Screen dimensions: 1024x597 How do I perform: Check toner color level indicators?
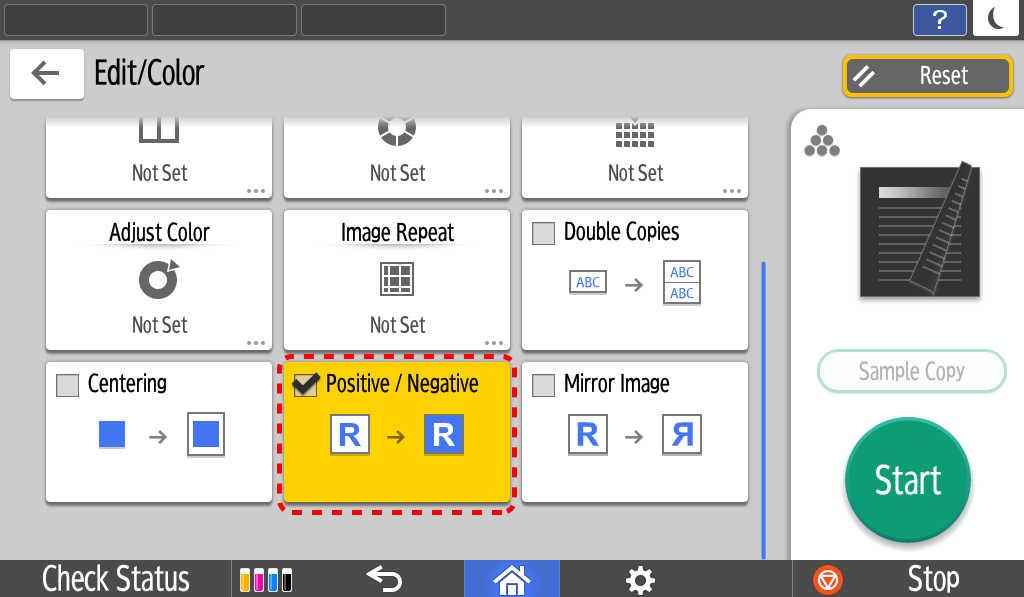pyautogui.click(x=265, y=579)
